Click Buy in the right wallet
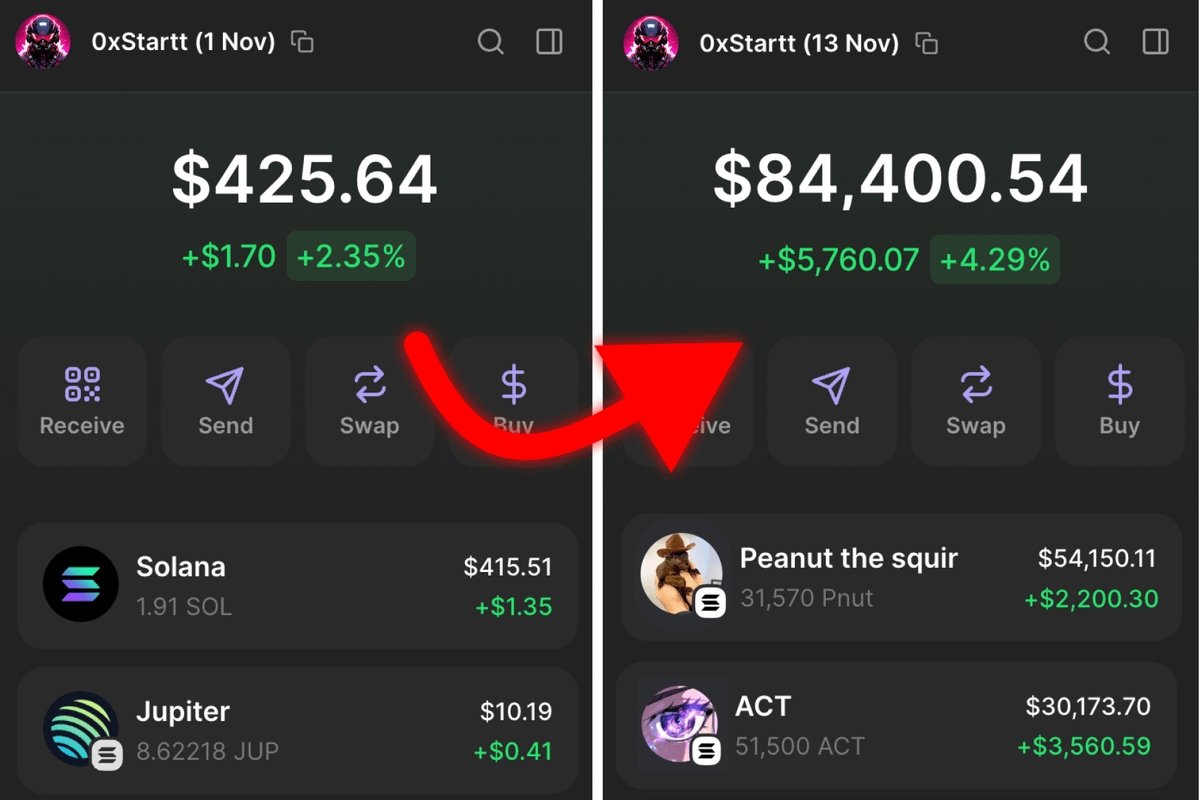The width and height of the screenshot is (1200, 800). [x=1120, y=401]
